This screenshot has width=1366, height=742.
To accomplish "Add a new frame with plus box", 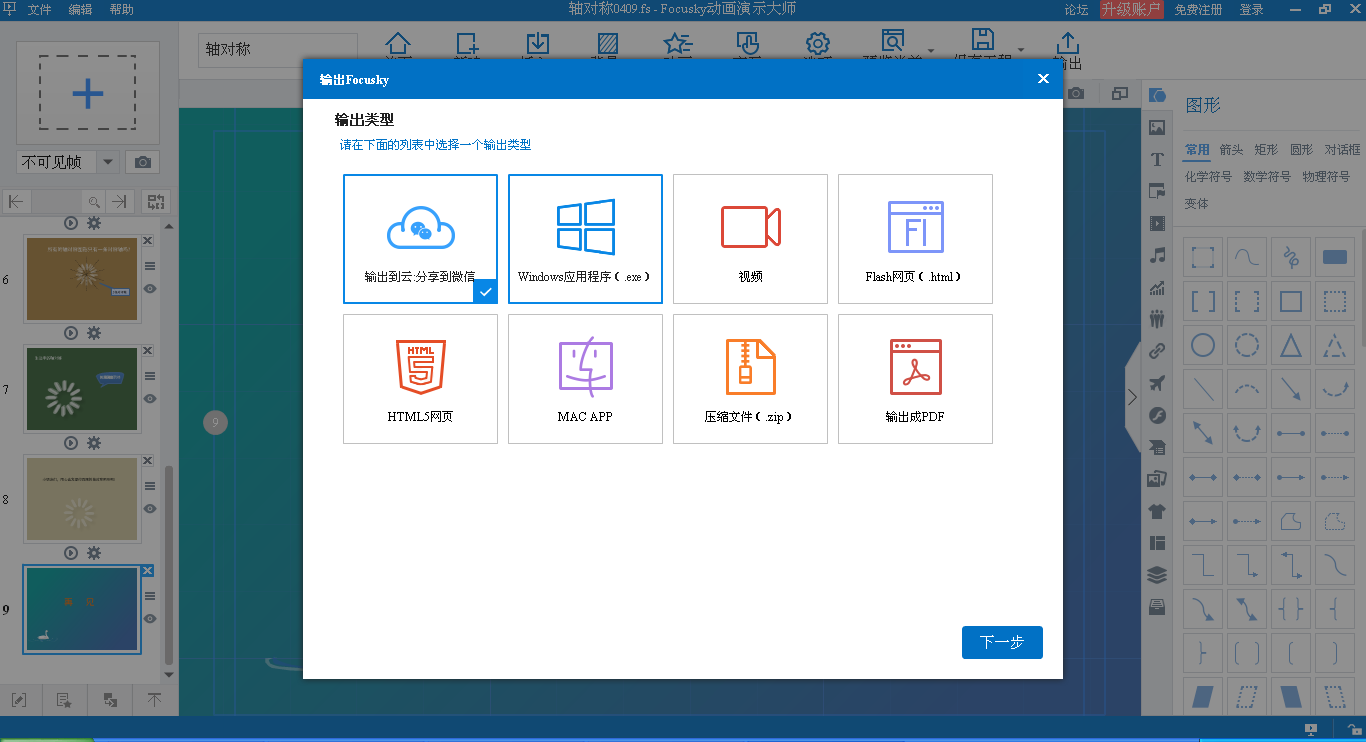I will tap(88, 94).
